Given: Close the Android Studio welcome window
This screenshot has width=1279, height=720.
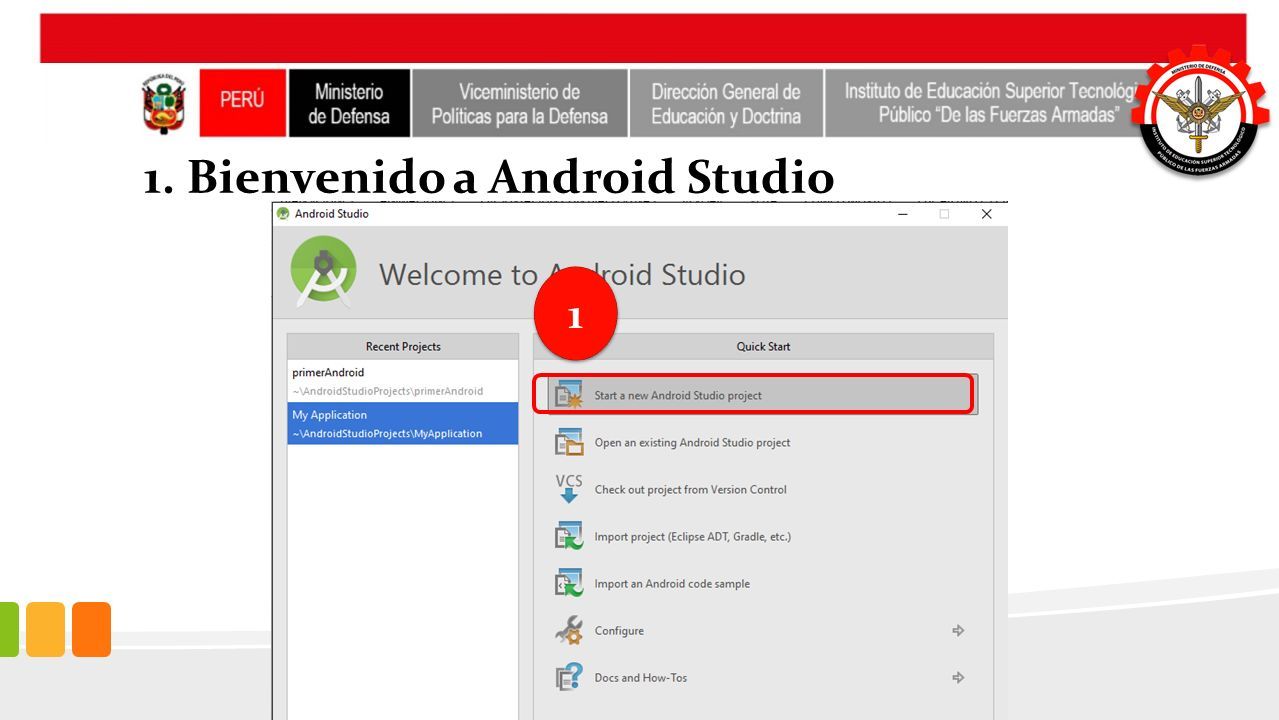Looking at the screenshot, I should coord(986,214).
